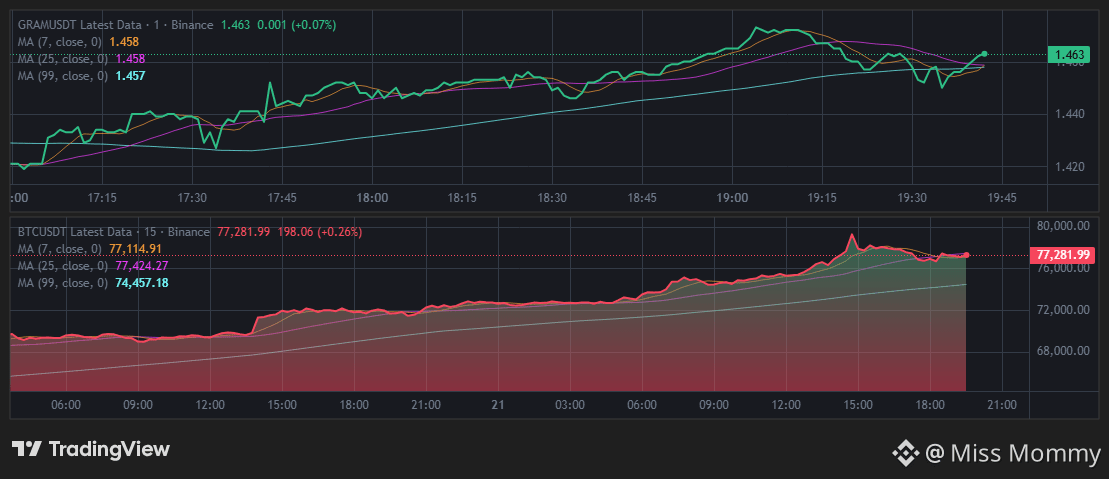Click GRAM change value 0.001 (+0.07%)
The width and height of the screenshot is (1109, 479).
(x=296, y=25)
